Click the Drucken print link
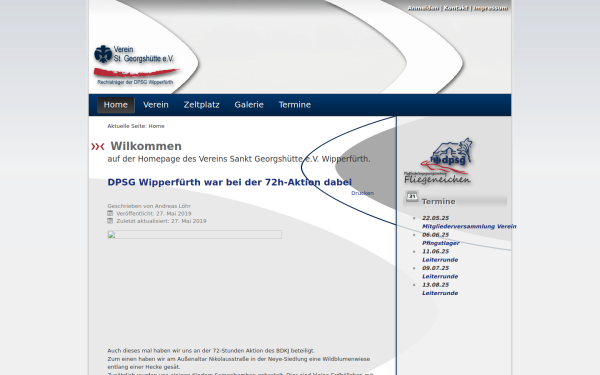Screen dimensions: 600x375 pos(362,193)
